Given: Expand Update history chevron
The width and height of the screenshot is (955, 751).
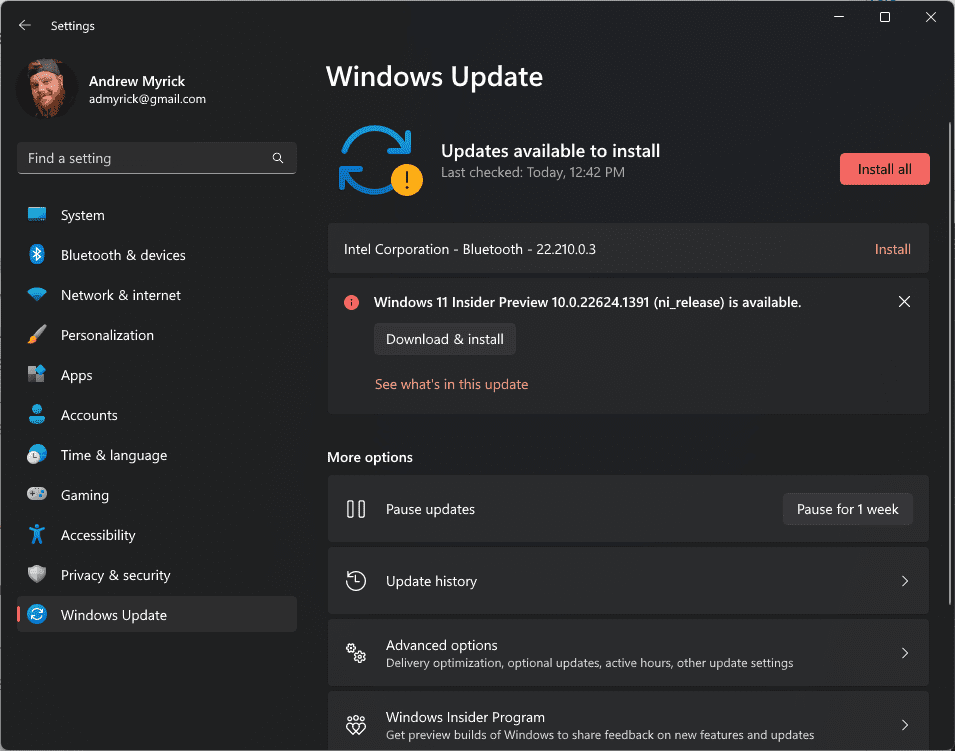Looking at the screenshot, I should click(904, 581).
